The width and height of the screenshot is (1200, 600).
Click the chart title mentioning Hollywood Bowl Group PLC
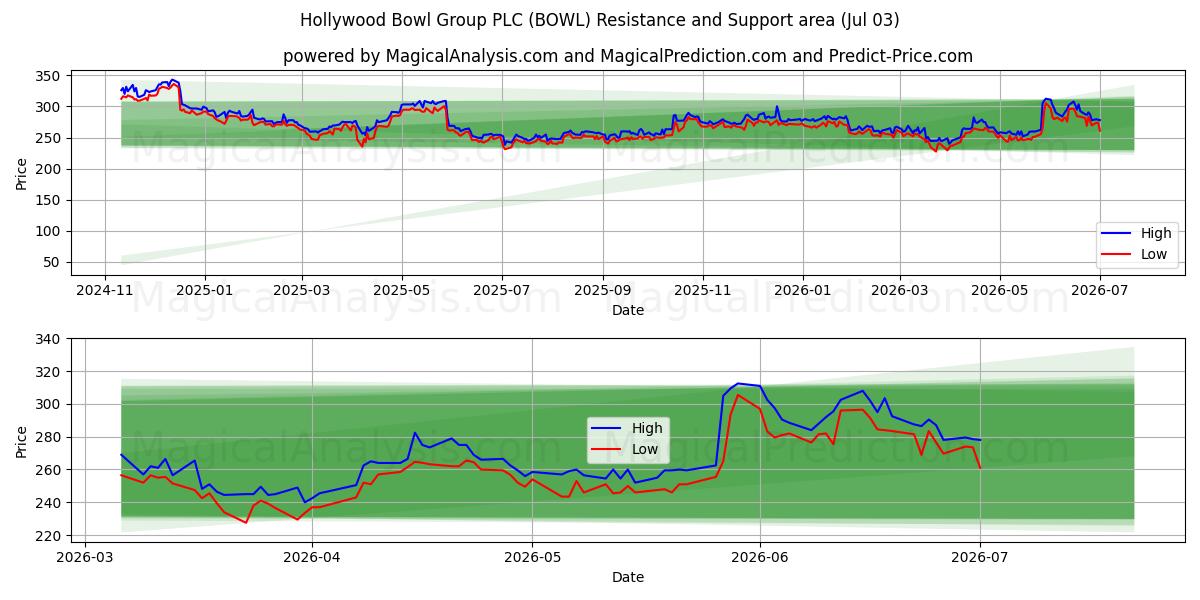599,20
